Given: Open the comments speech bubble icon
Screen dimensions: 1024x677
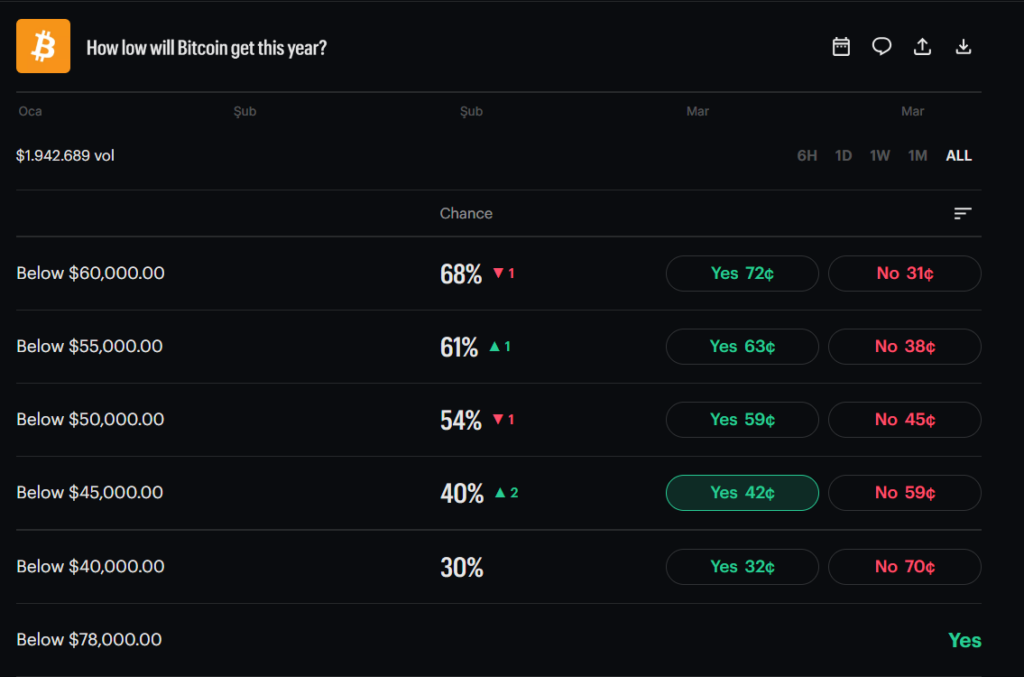Looking at the screenshot, I should pos(881,47).
